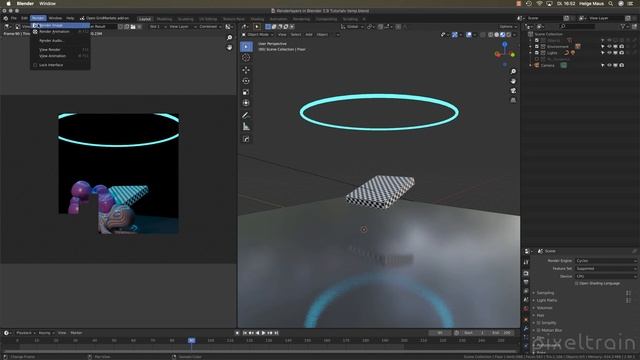Image resolution: width=640 pixels, height=360 pixels.
Task: Open the Feature Set dropdown (Supported)
Action: point(606,269)
